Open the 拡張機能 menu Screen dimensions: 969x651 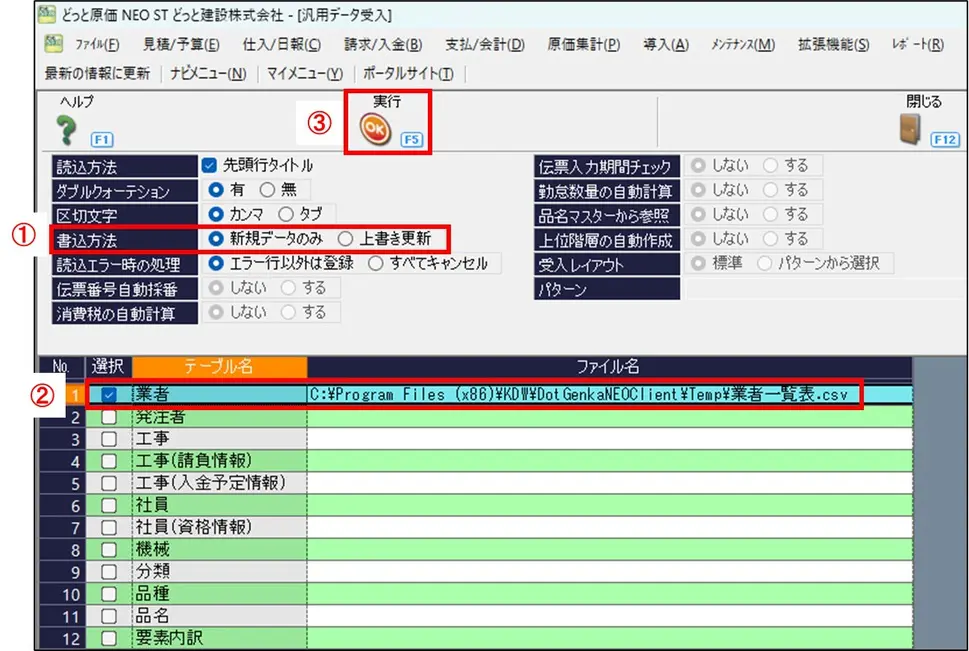pos(833,45)
